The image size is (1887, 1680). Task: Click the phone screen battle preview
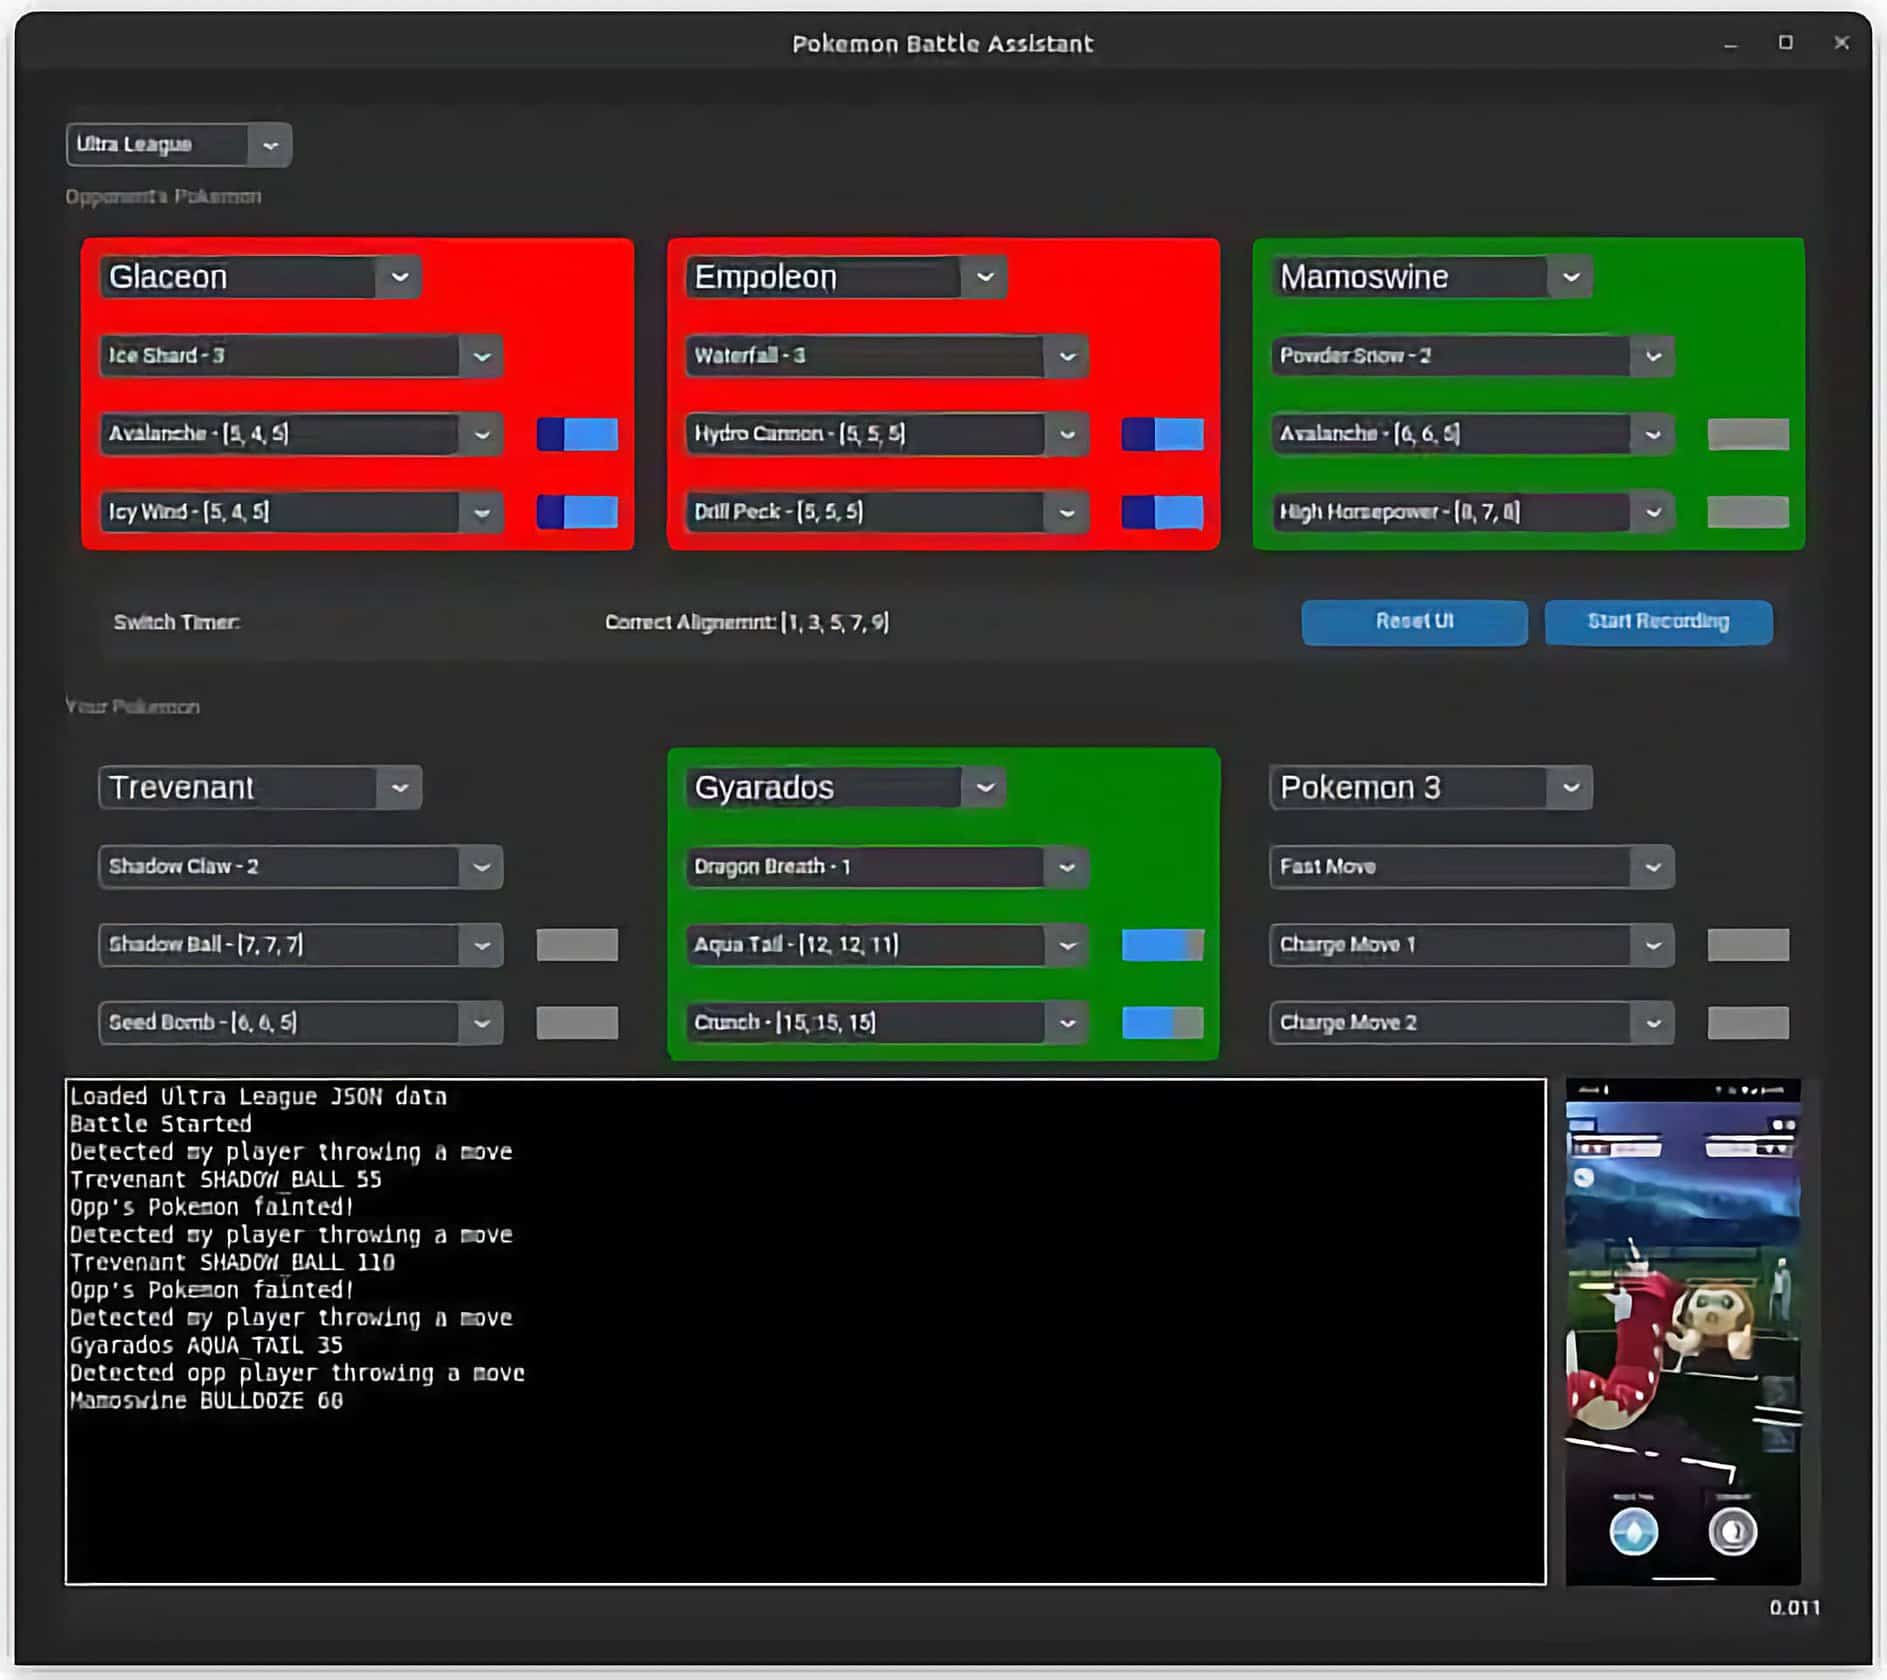(x=1683, y=1332)
